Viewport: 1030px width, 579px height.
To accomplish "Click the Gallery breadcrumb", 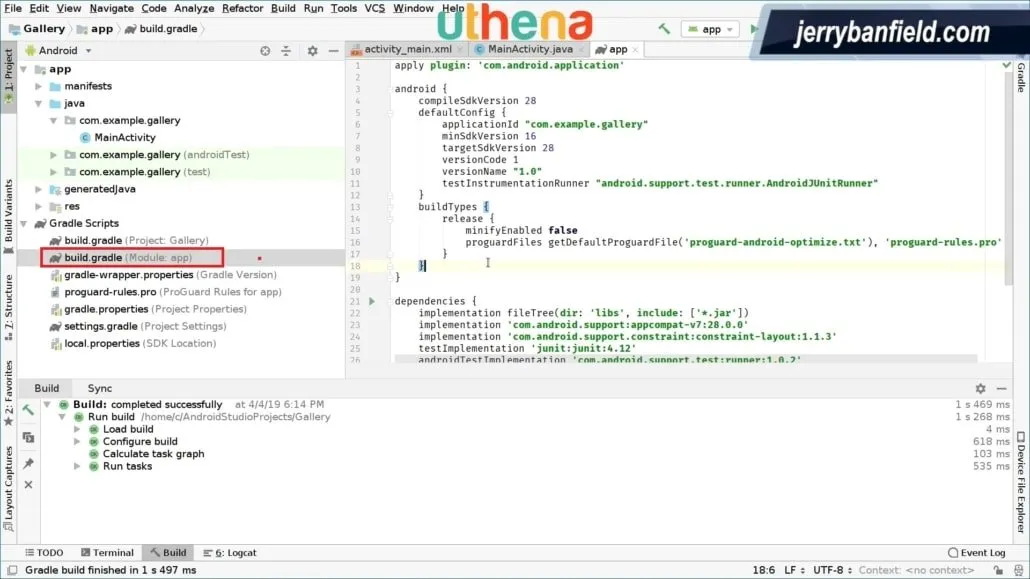I will (x=37, y=29).
